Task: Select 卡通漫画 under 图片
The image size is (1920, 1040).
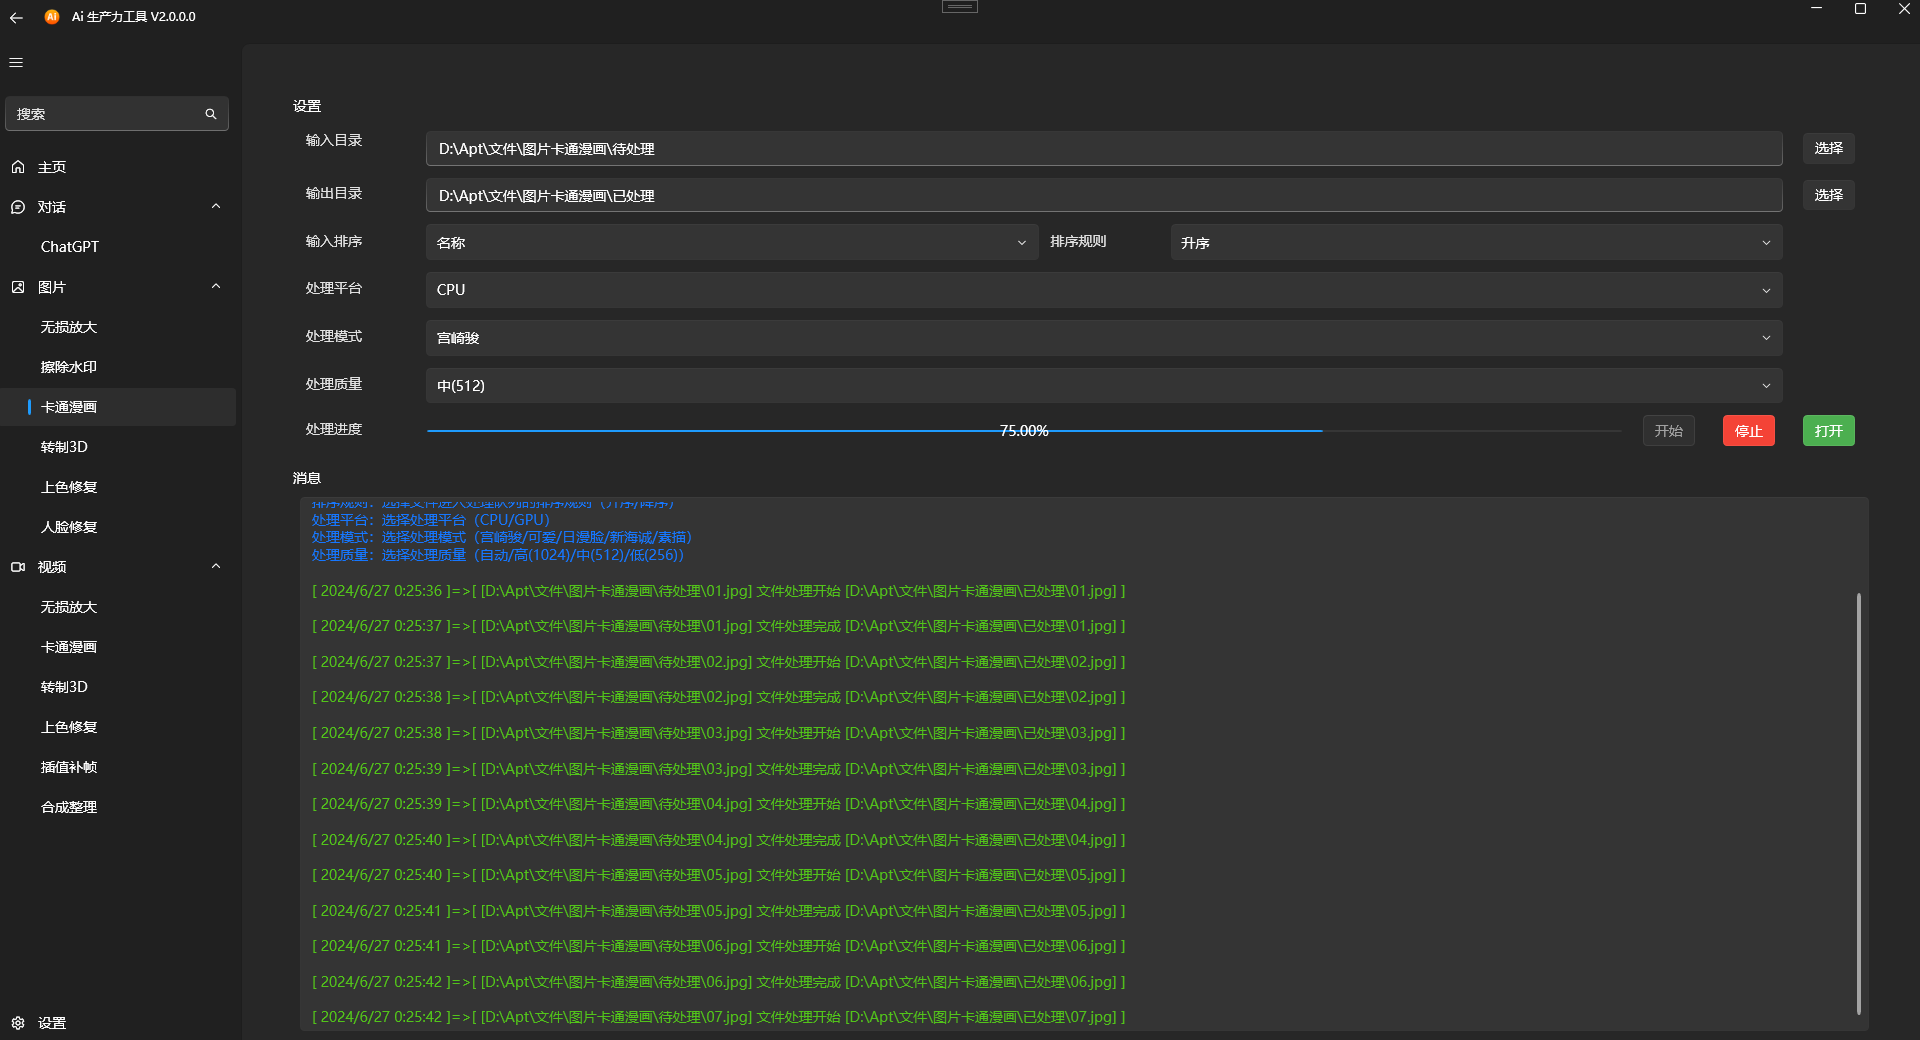Action: 118,407
